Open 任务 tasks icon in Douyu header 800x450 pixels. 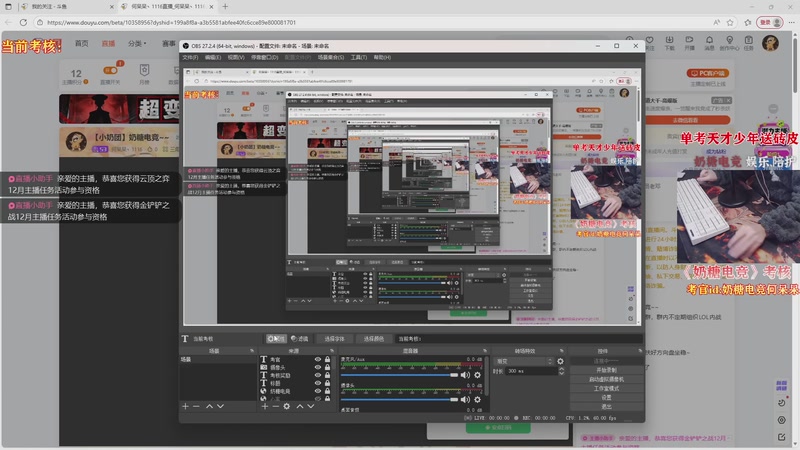(748, 43)
